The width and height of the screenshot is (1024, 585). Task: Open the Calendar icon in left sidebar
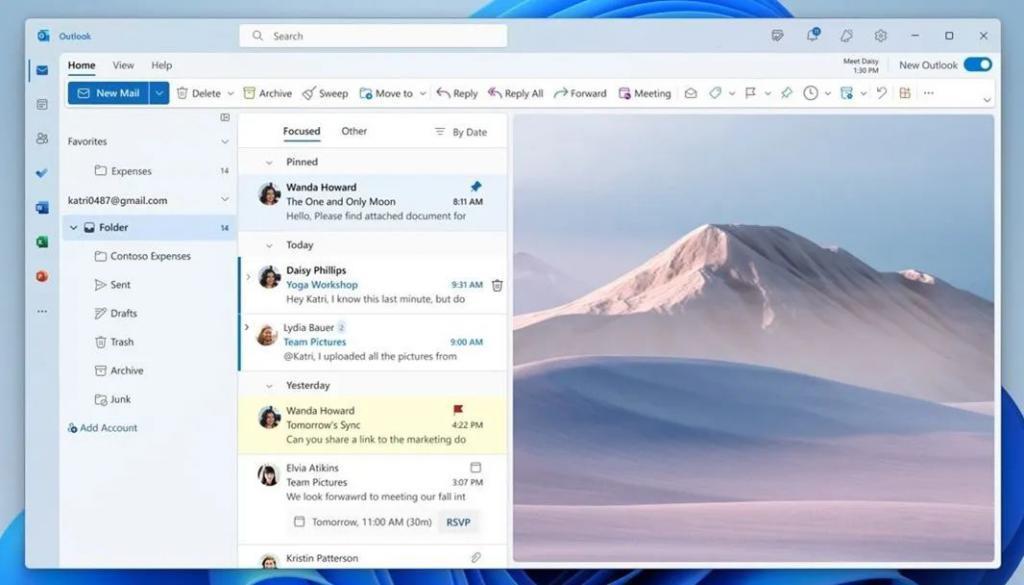[42, 104]
